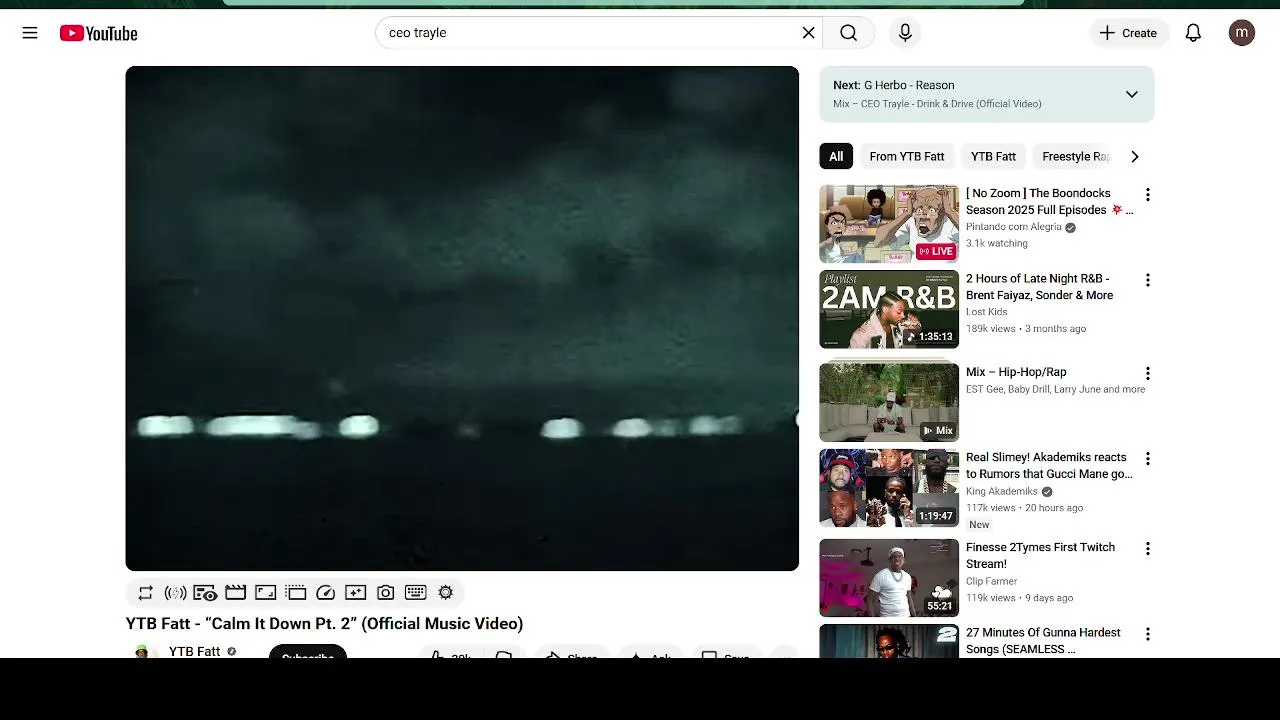The height and width of the screenshot is (720, 1280).
Task: Select the 'Freestyle Rap' chip
Action: (x=1076, y=156)
